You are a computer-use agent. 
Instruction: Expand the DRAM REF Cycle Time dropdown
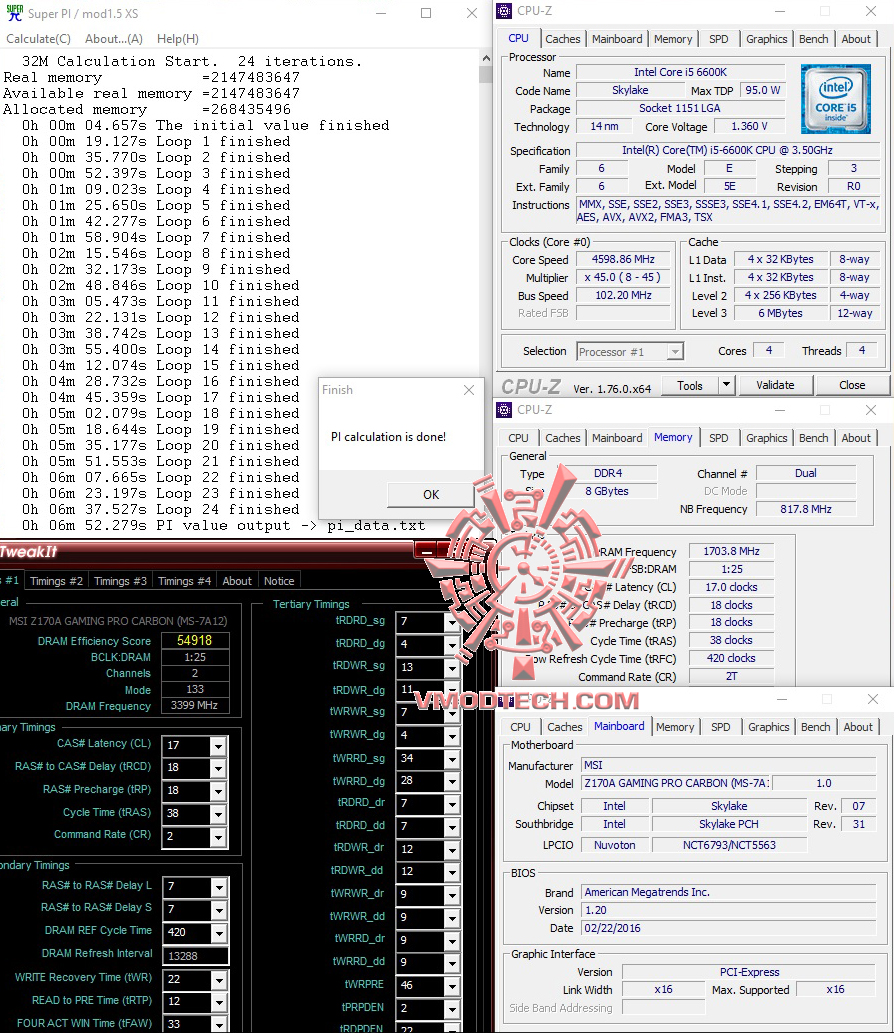coord(219,933)
